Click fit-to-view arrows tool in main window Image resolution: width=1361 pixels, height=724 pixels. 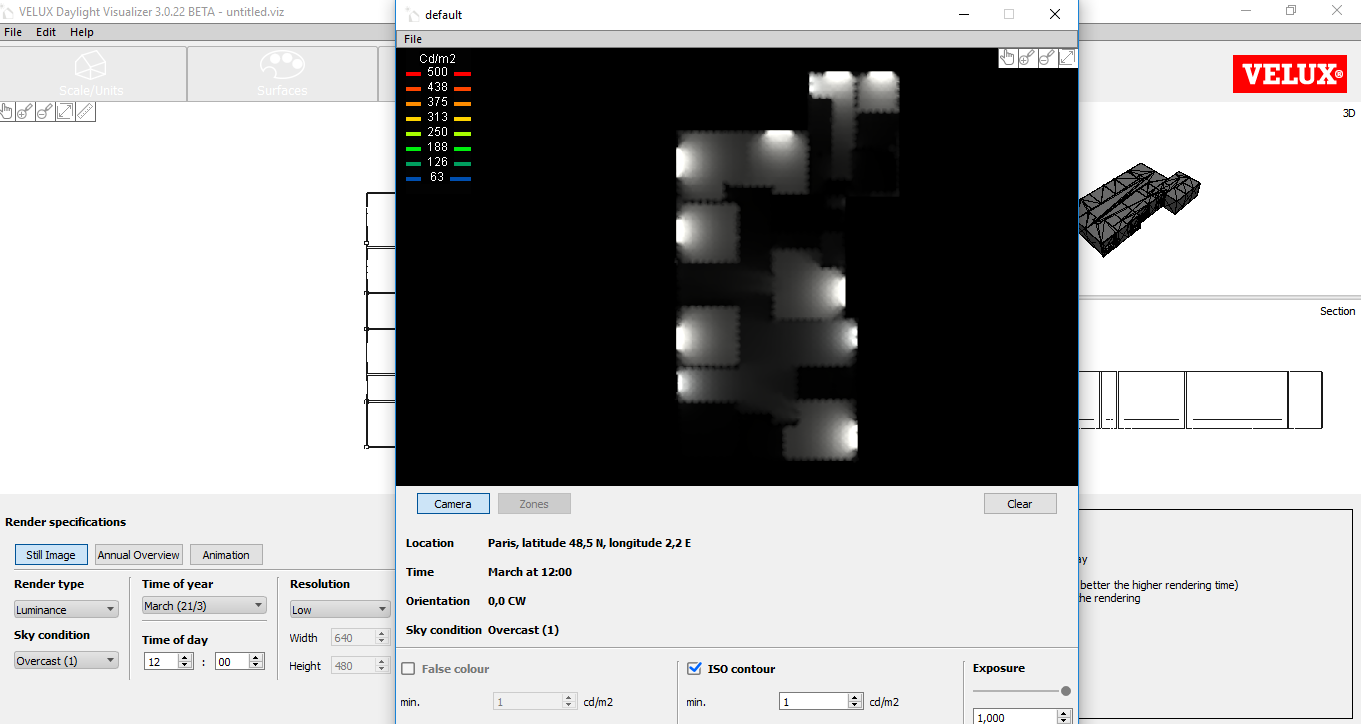pos(65,111)
